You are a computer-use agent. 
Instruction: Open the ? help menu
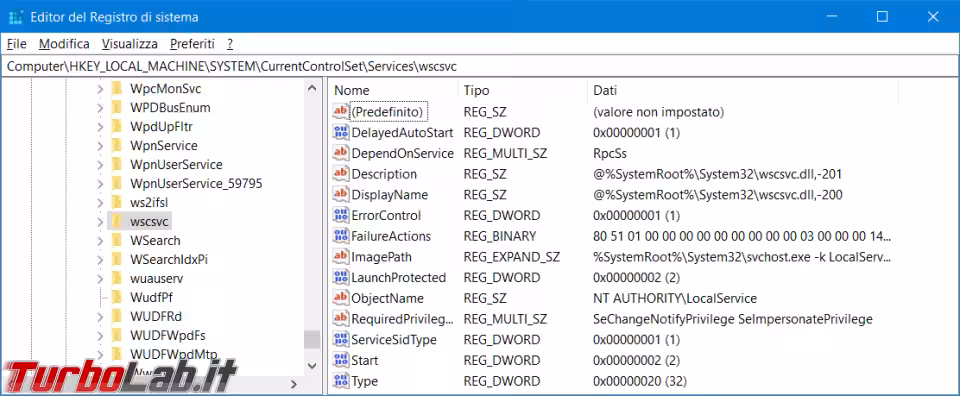tap(230, 44)
